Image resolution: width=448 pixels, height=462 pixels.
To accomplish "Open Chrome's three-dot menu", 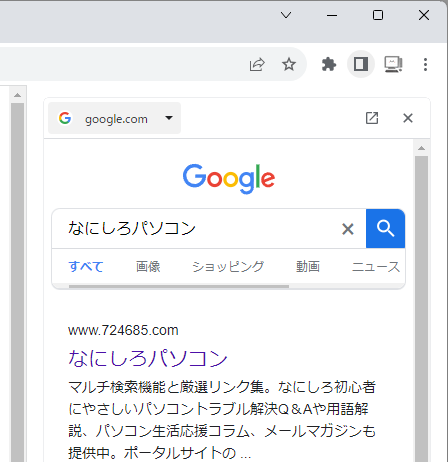I will (425, 64).
